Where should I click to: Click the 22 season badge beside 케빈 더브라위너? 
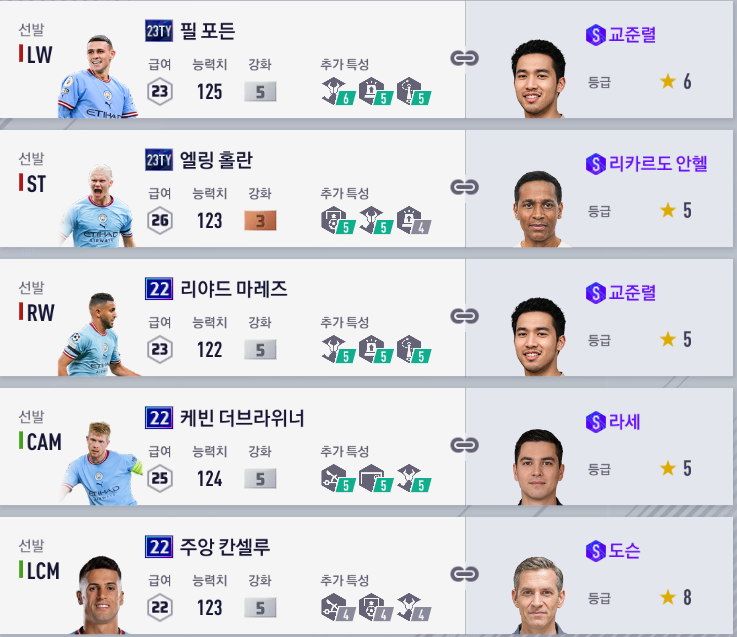pos(159,418)
